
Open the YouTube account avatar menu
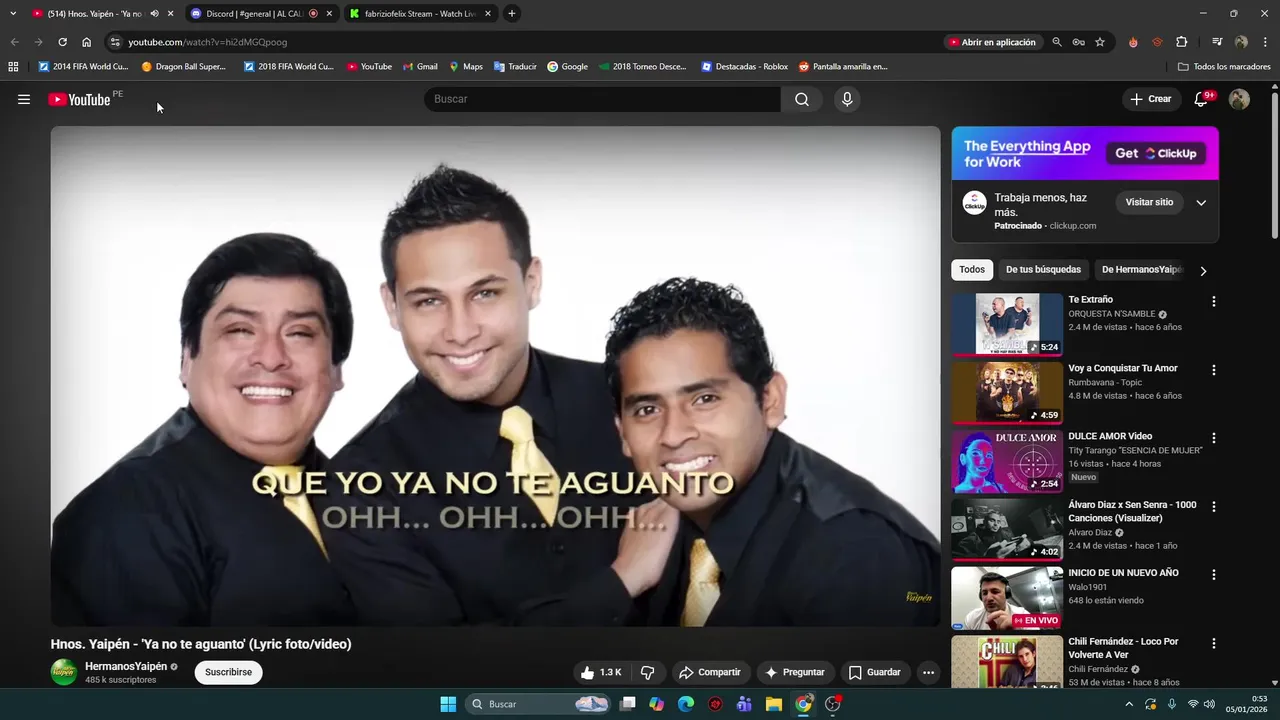pyautogui.click(x=1239, y=99)
